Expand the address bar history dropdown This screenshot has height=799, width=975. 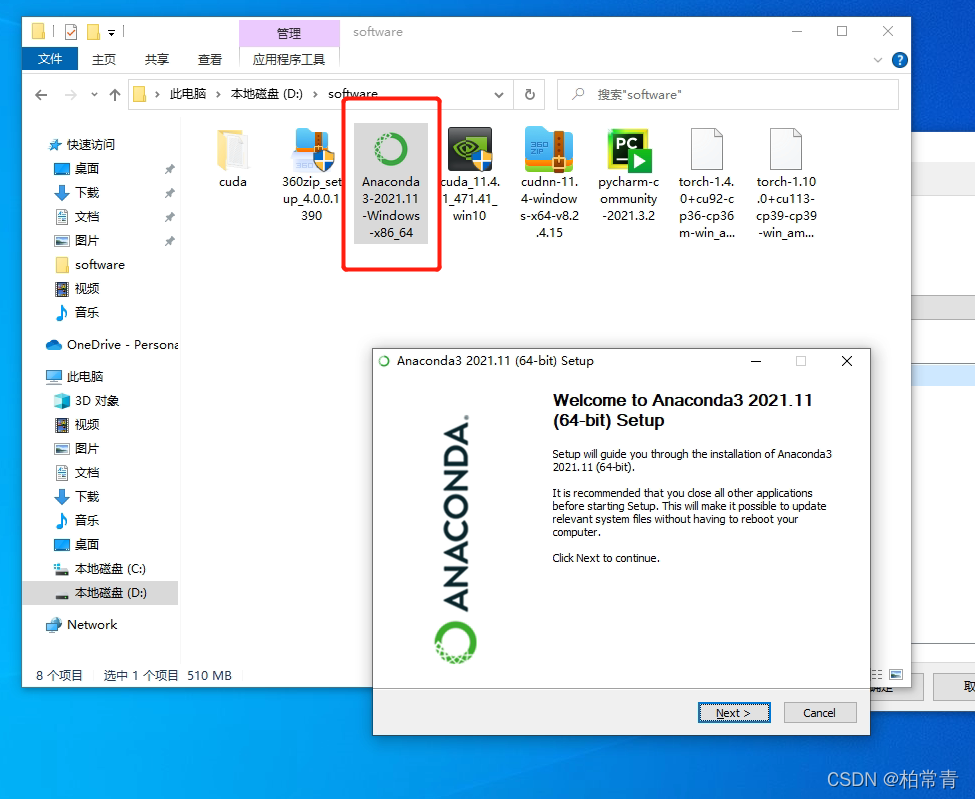pyautogui.click(x=499, y=95)
